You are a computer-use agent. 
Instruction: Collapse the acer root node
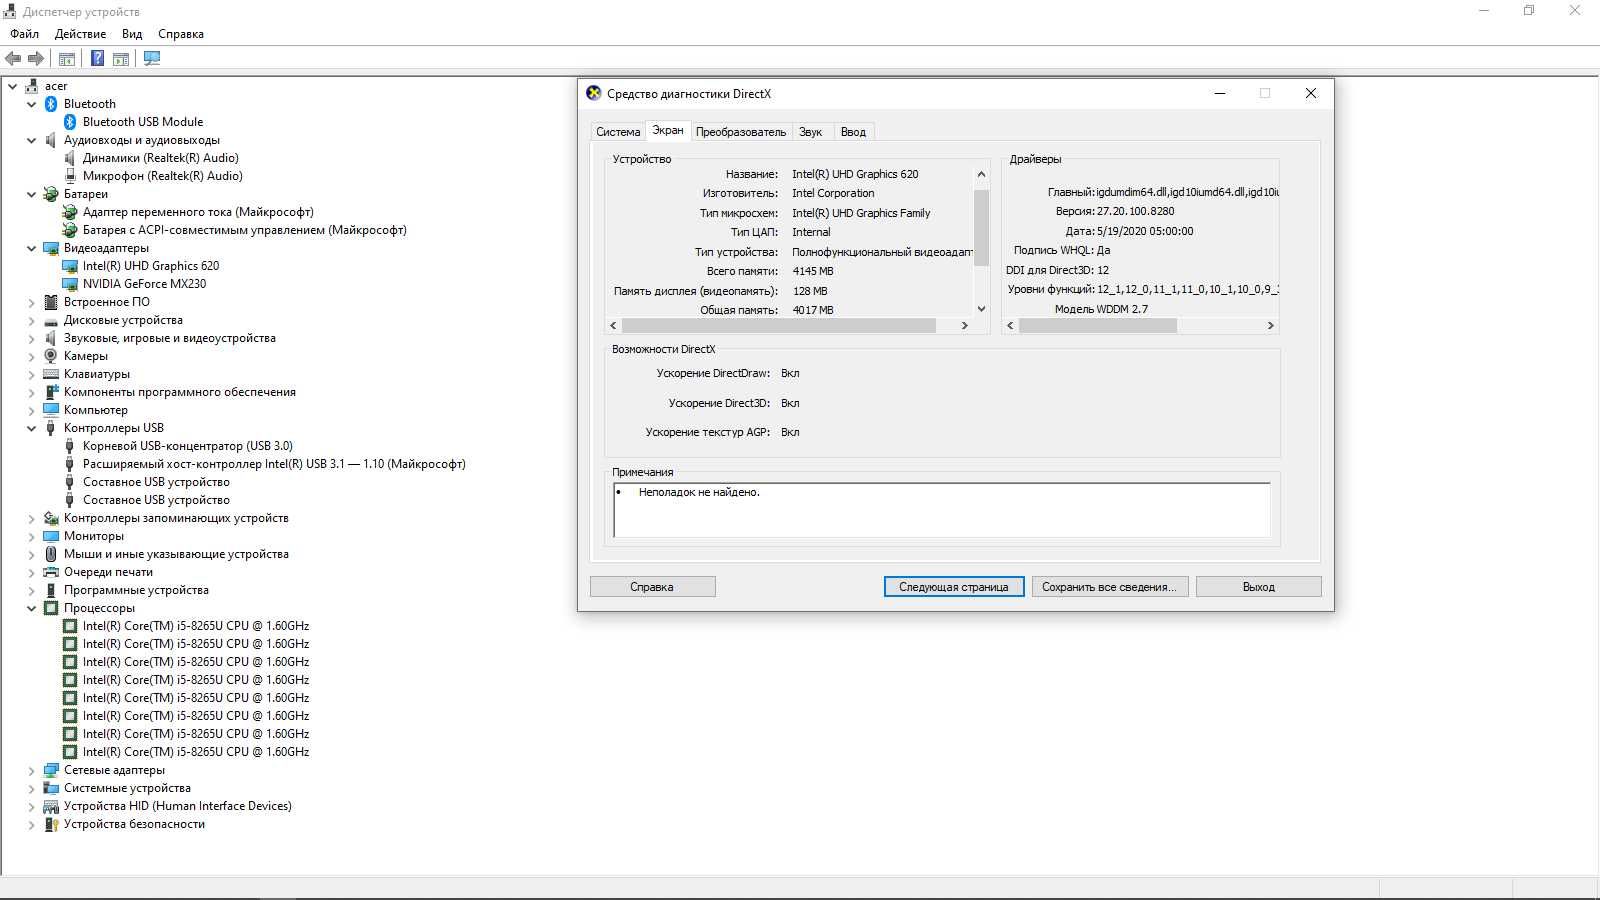point(13,86)
